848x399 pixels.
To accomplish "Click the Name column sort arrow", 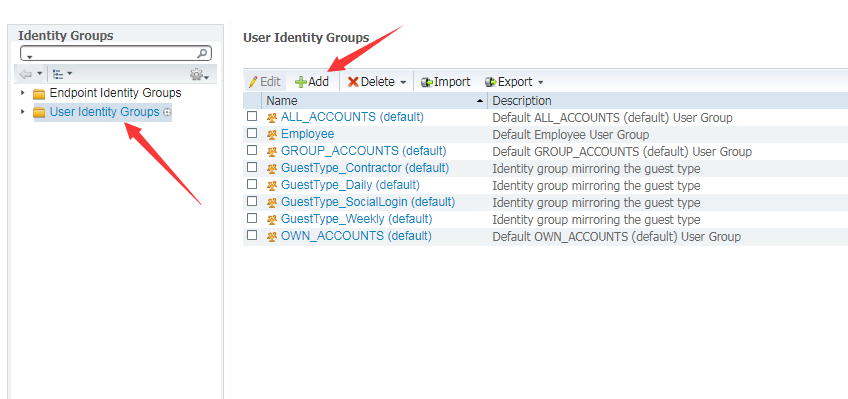I will [479, 101].
